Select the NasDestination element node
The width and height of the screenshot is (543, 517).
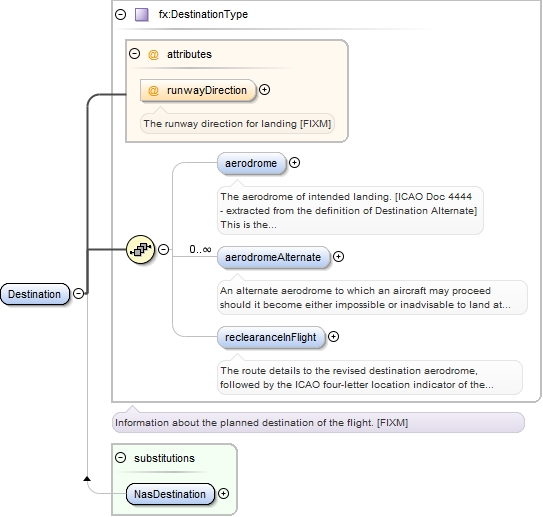coord(170,494)
